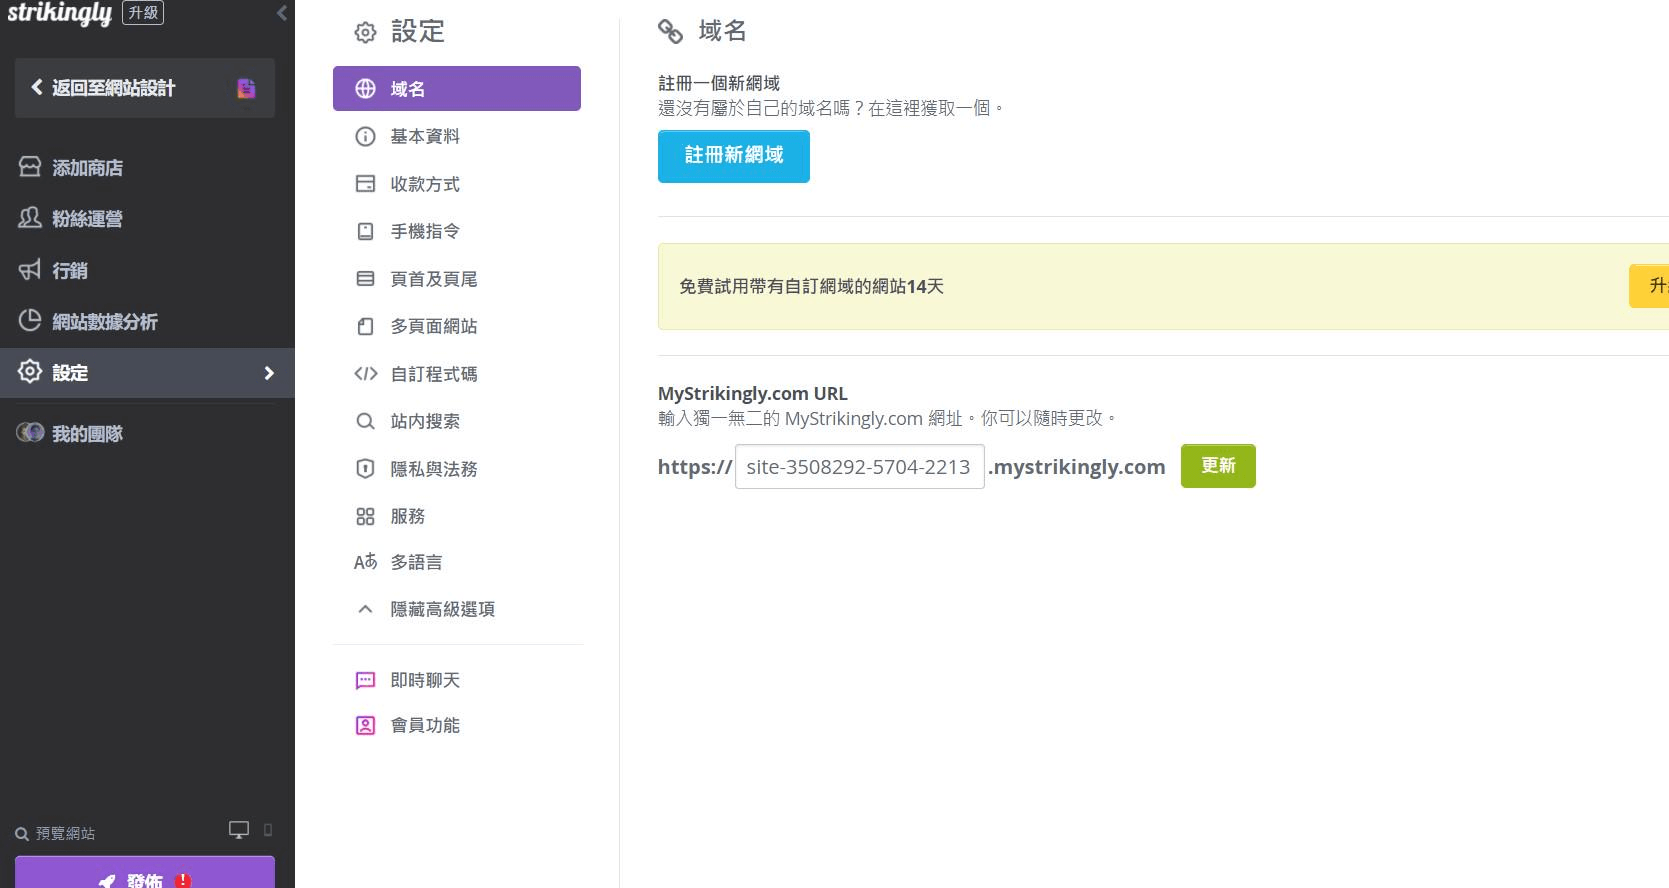Click the Strikingly logo

click(59, 14)
